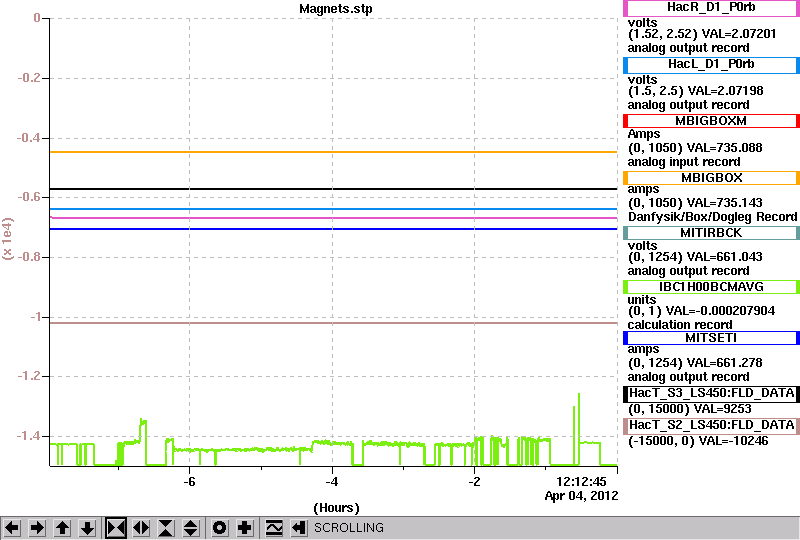Click the (Hours) x-axis label

[x=336, y=508]
